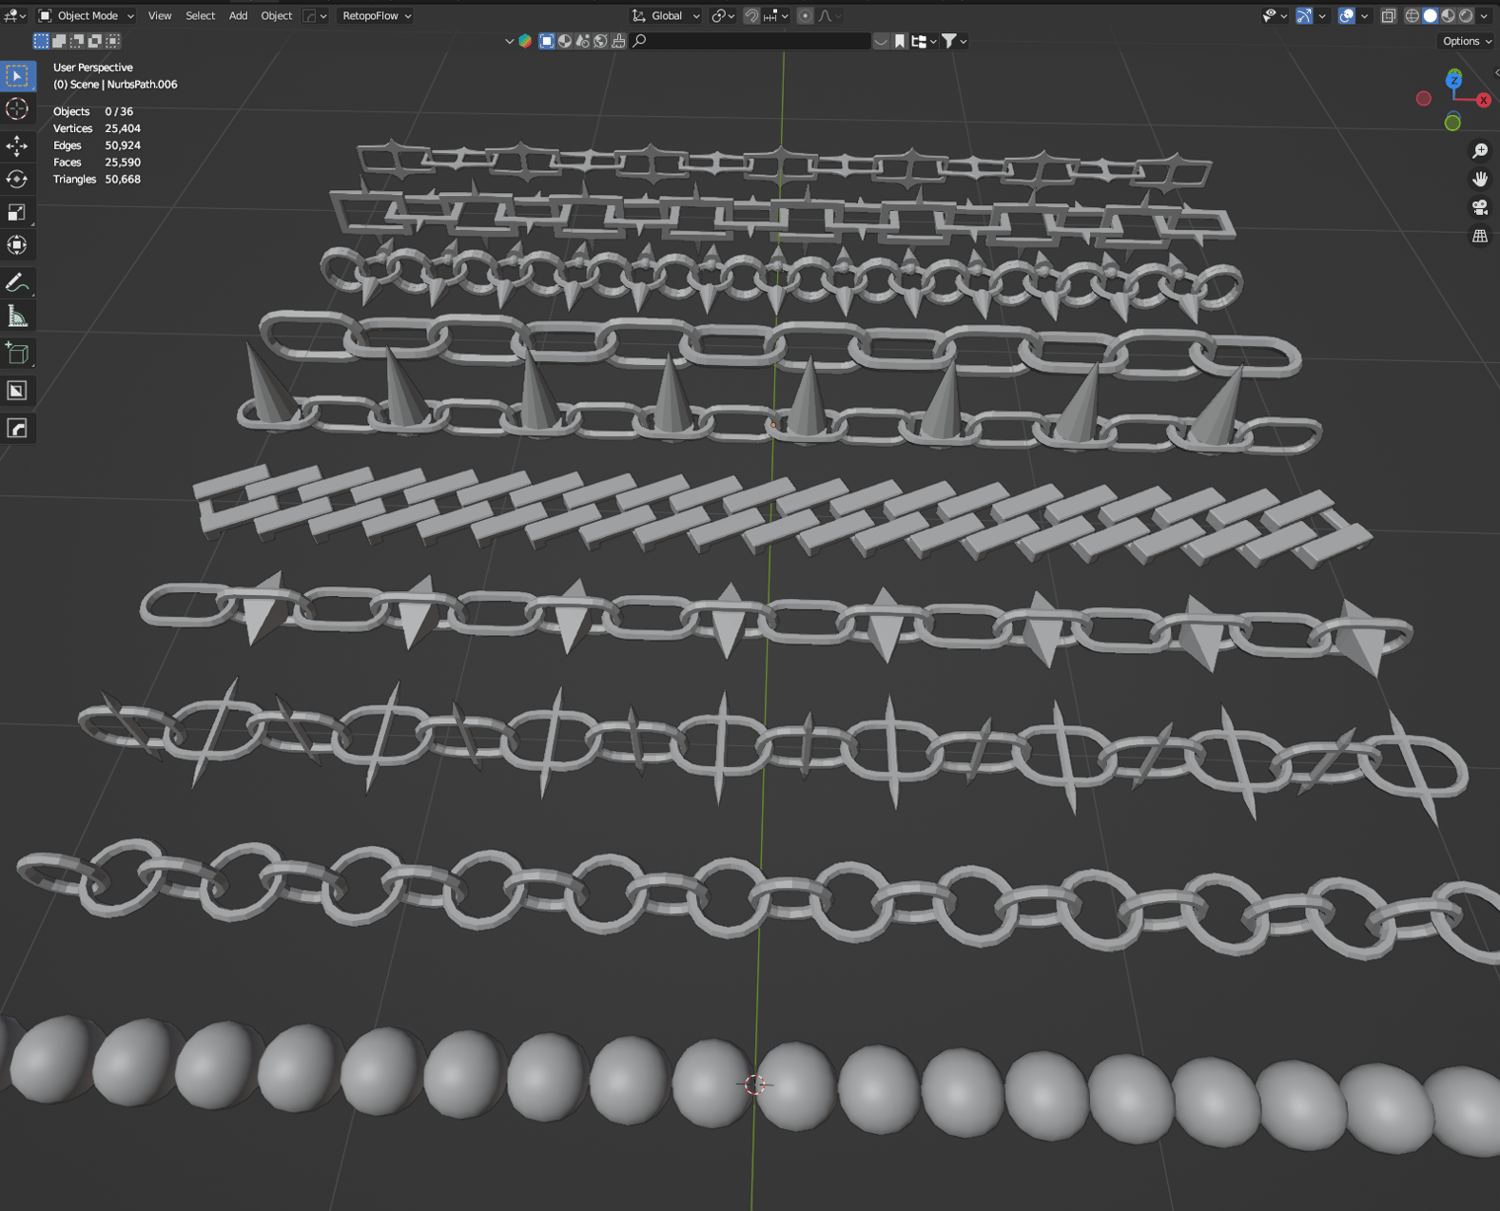This screenshot has width=1500, height=1211.
Task: Click the 'User Perspective' text
Action: click(x=93, y=68)
